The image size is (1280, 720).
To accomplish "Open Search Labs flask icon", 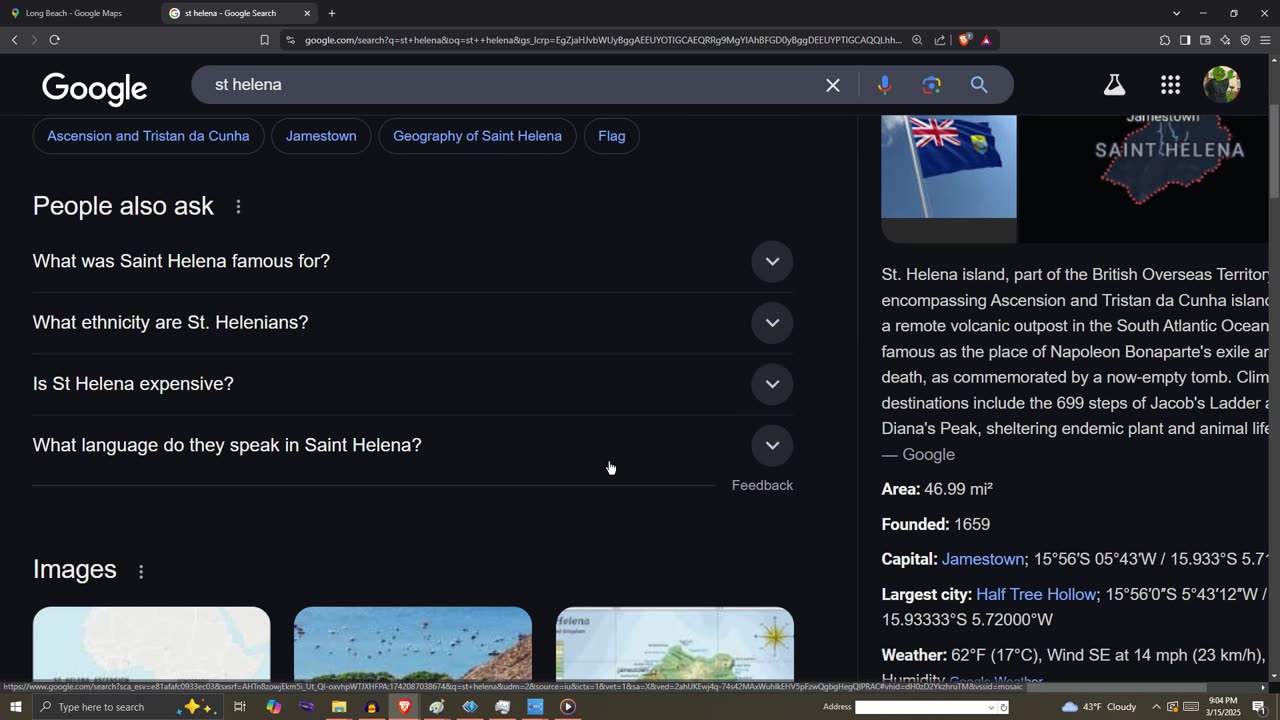I will click(x=1114, y=85).
